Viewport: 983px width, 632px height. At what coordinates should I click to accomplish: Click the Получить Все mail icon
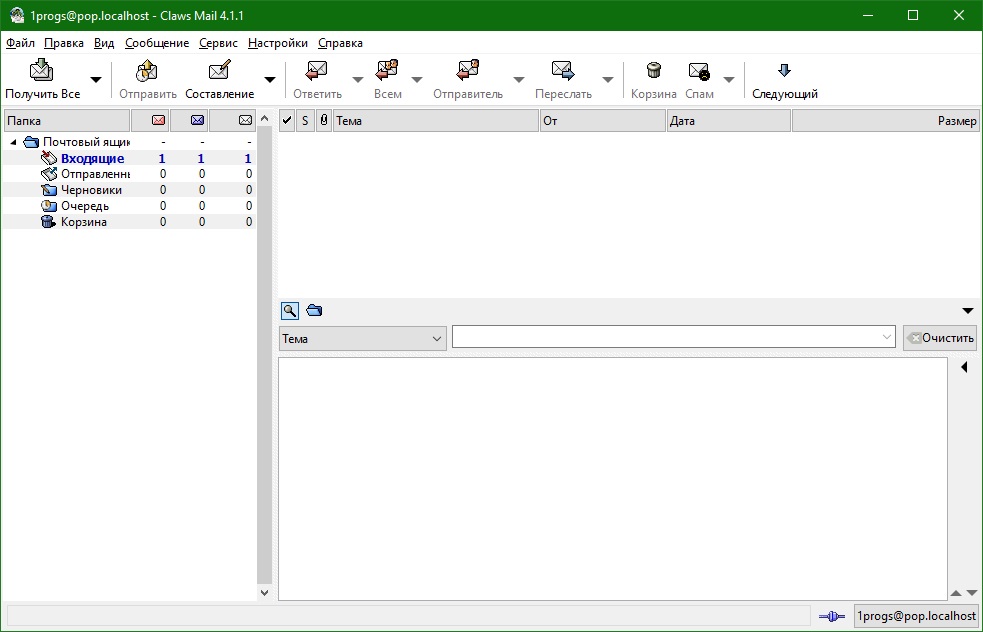click(x=42, y=71)
